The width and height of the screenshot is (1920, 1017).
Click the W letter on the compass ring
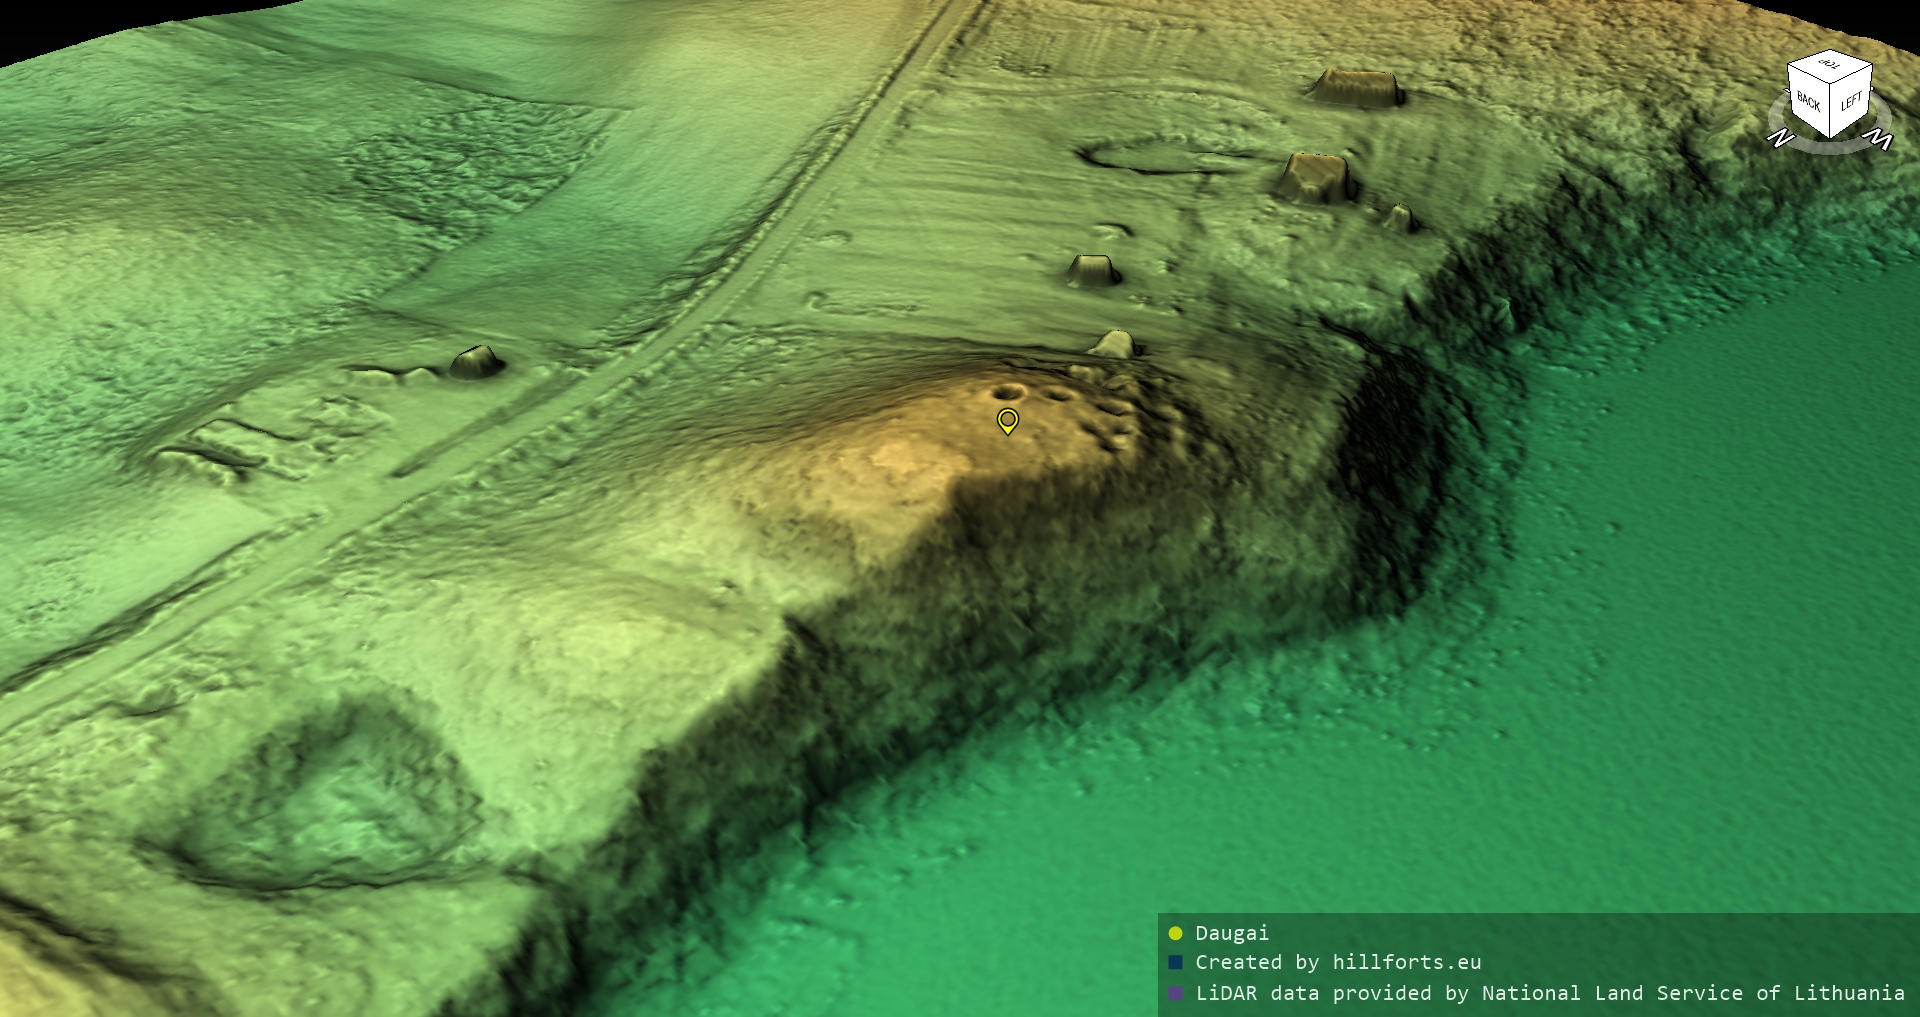[1880, 139]
